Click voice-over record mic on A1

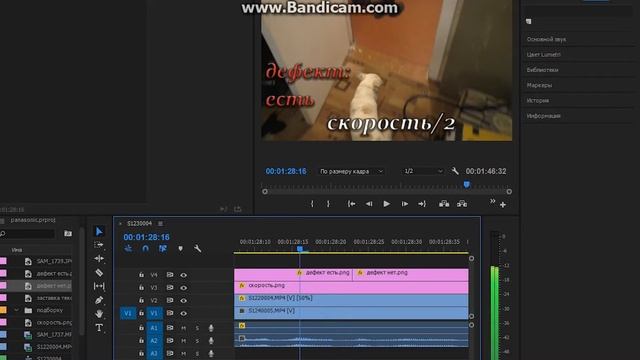[211, 328]
